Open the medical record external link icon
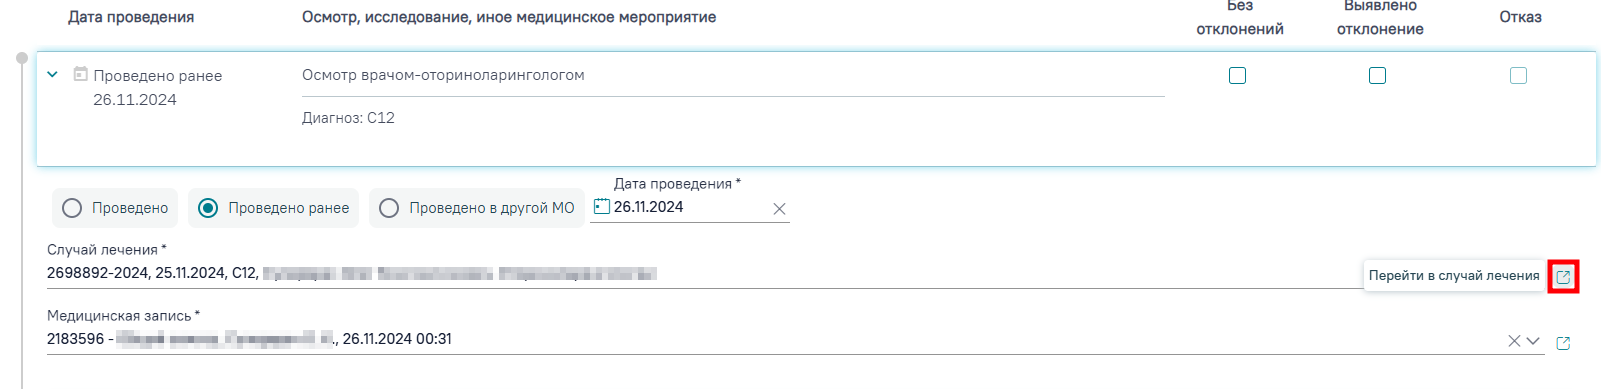 tap(1563, 343)
